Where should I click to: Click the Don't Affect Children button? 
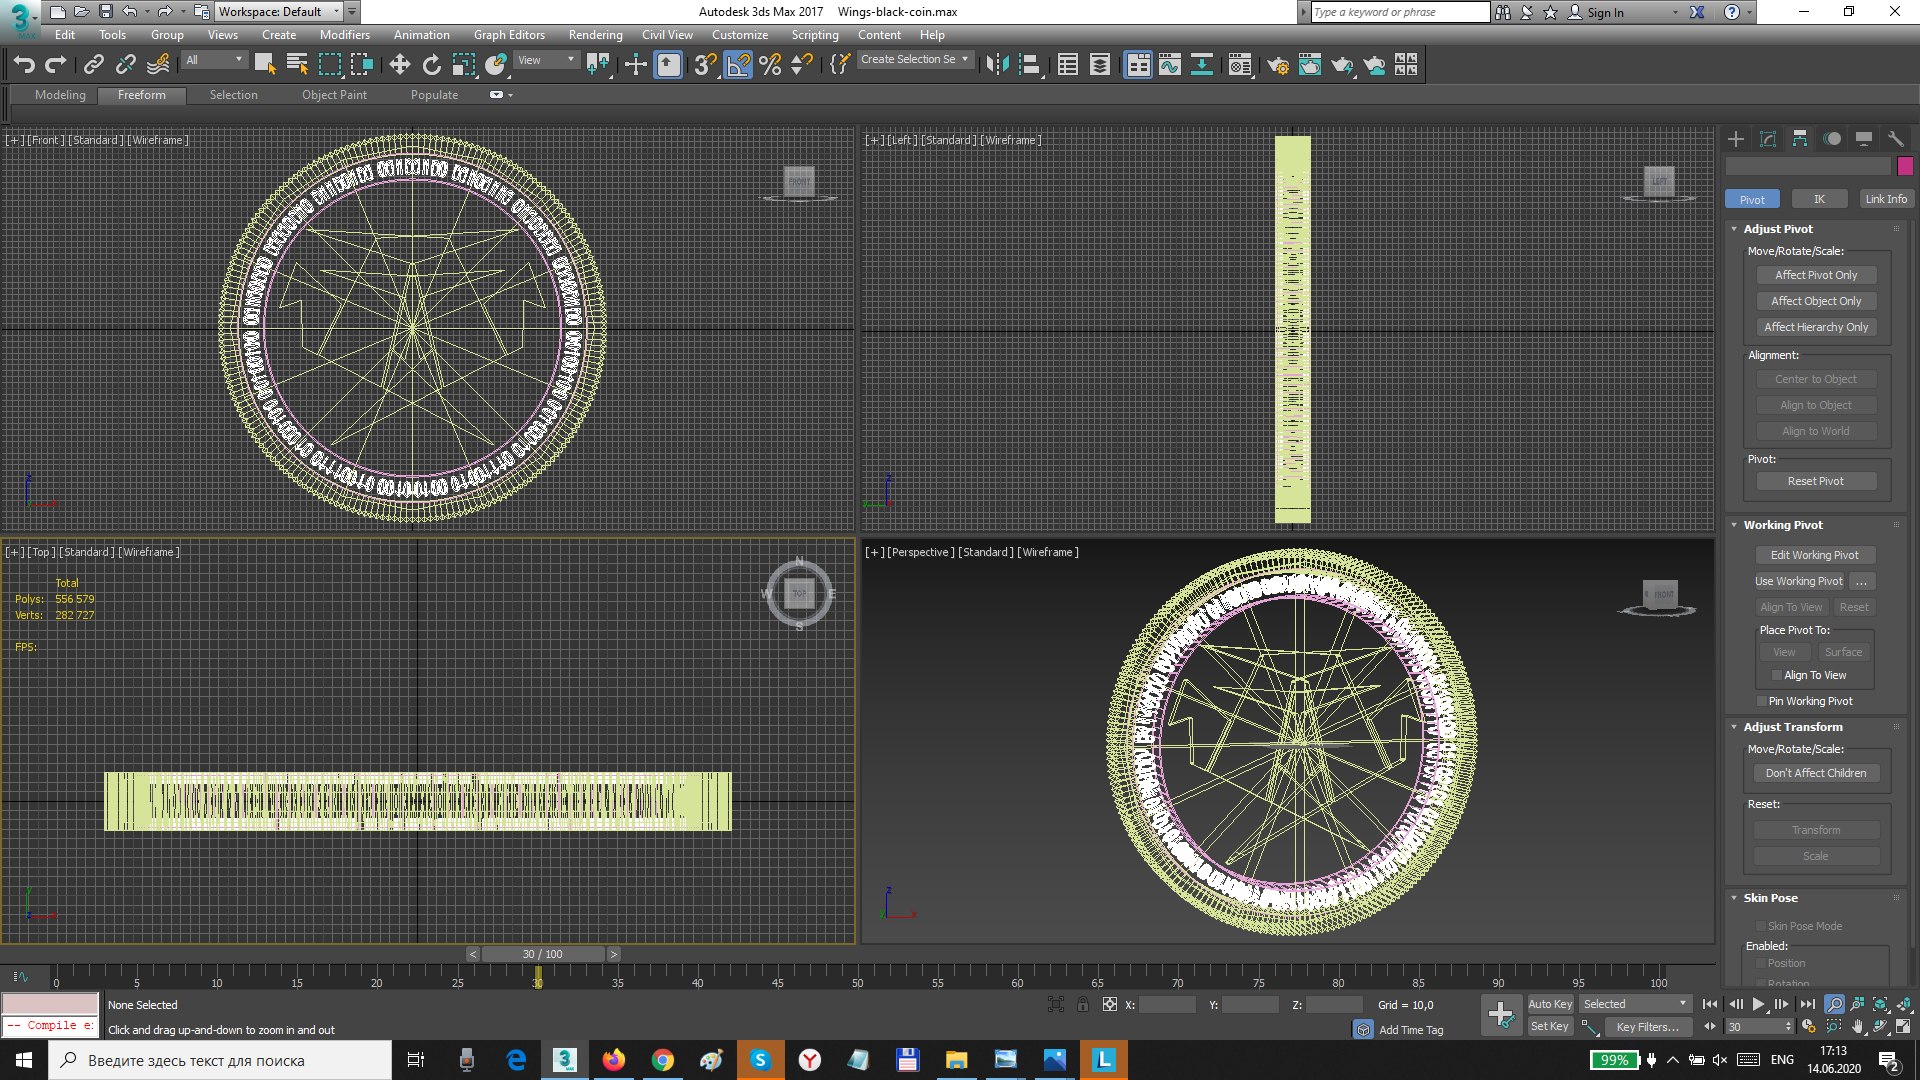click(x=1816, y=773)
